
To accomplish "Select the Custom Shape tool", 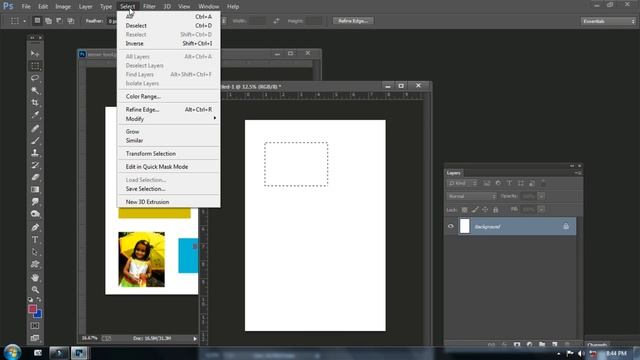I will (35, 264).
